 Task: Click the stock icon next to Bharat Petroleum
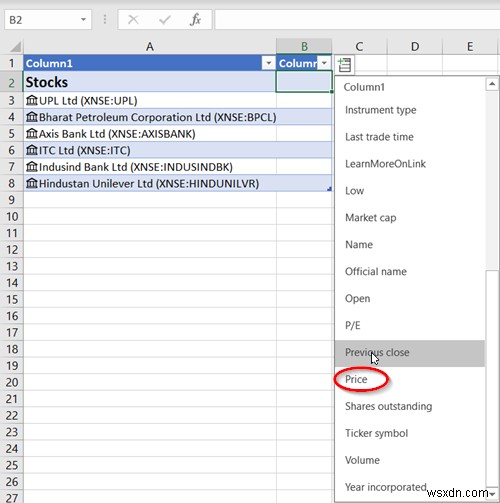point(32,117)
